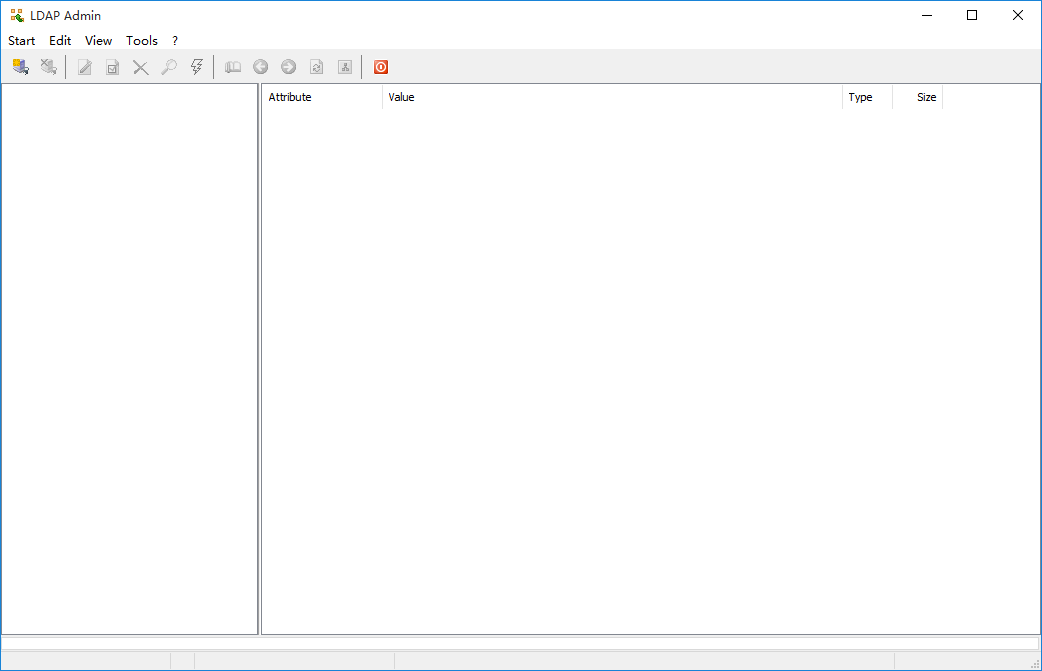Click the Delete X icon
This screenshot has width=1042, height=671.
pyautogui.click(x=141, y=67)
